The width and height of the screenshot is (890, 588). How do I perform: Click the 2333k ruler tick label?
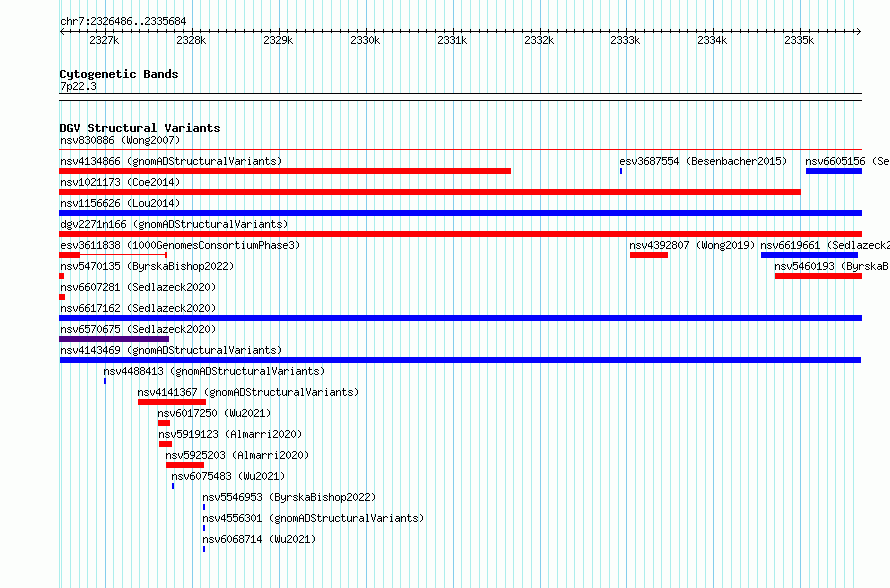tap(625, 40)
